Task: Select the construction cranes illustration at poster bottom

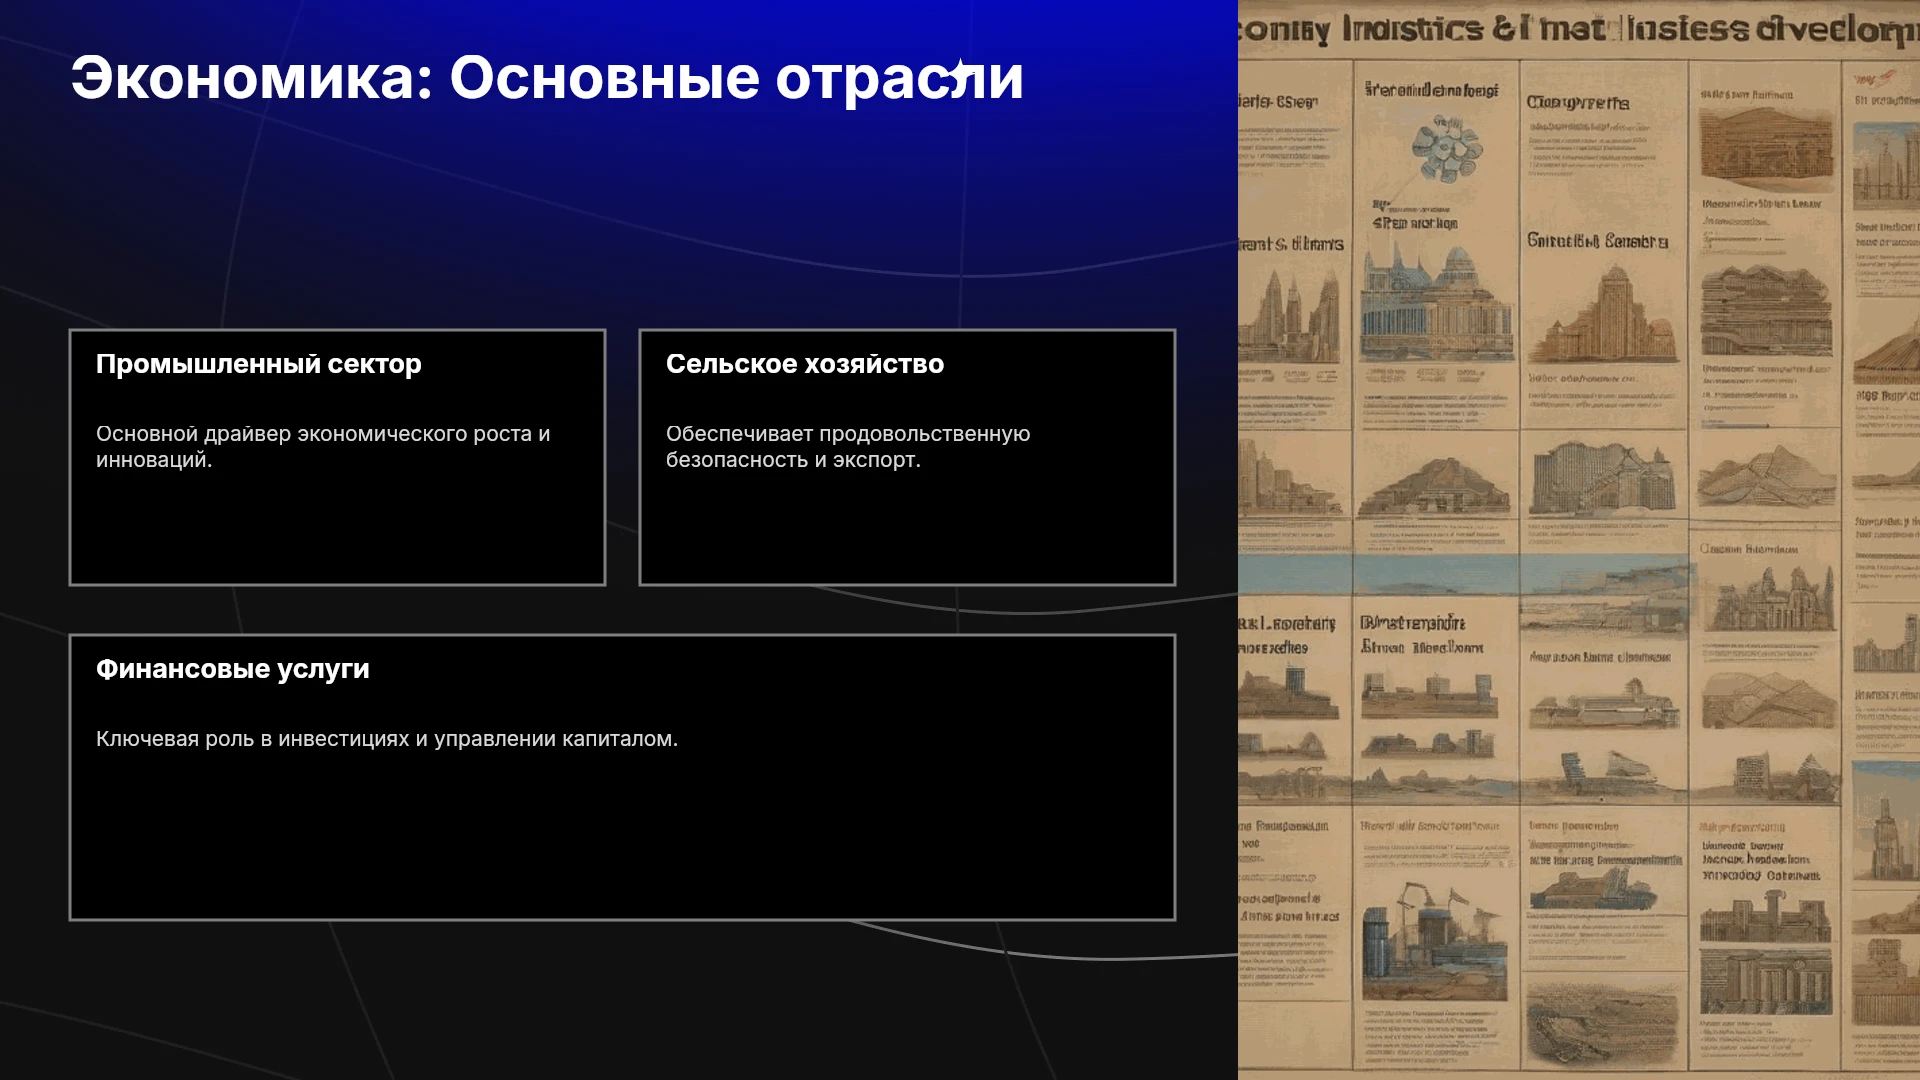Action: pyautogui.click(x=1433, y=940)
